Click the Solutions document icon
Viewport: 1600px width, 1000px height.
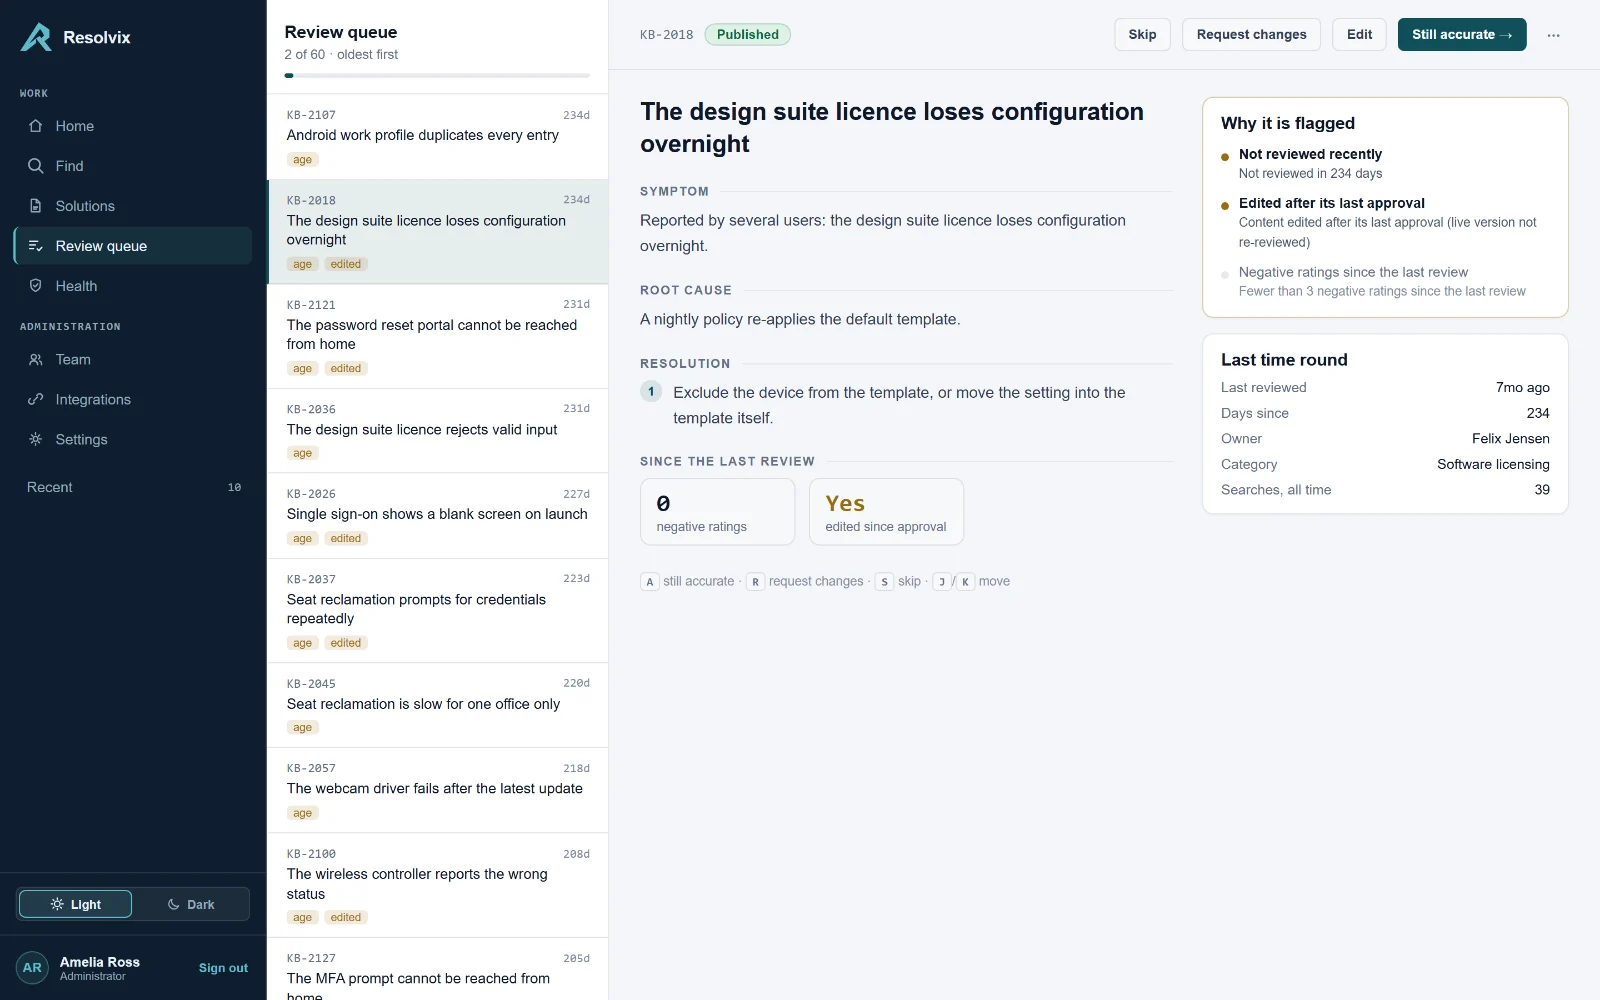click(36, 206)
